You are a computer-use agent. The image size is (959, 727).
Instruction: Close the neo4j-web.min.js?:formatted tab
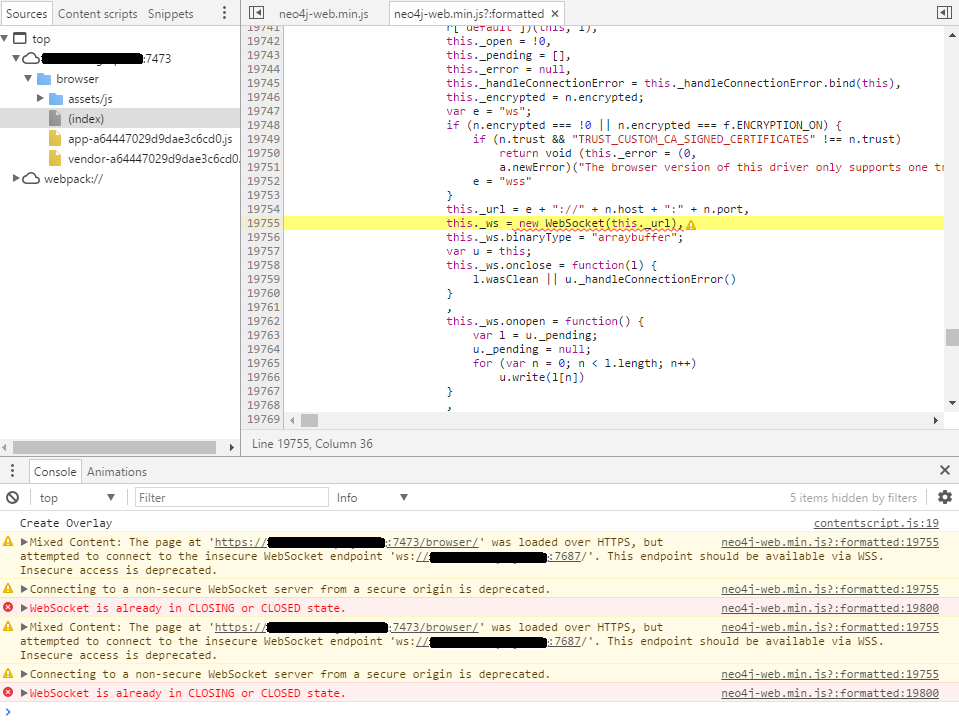[555, 13]
